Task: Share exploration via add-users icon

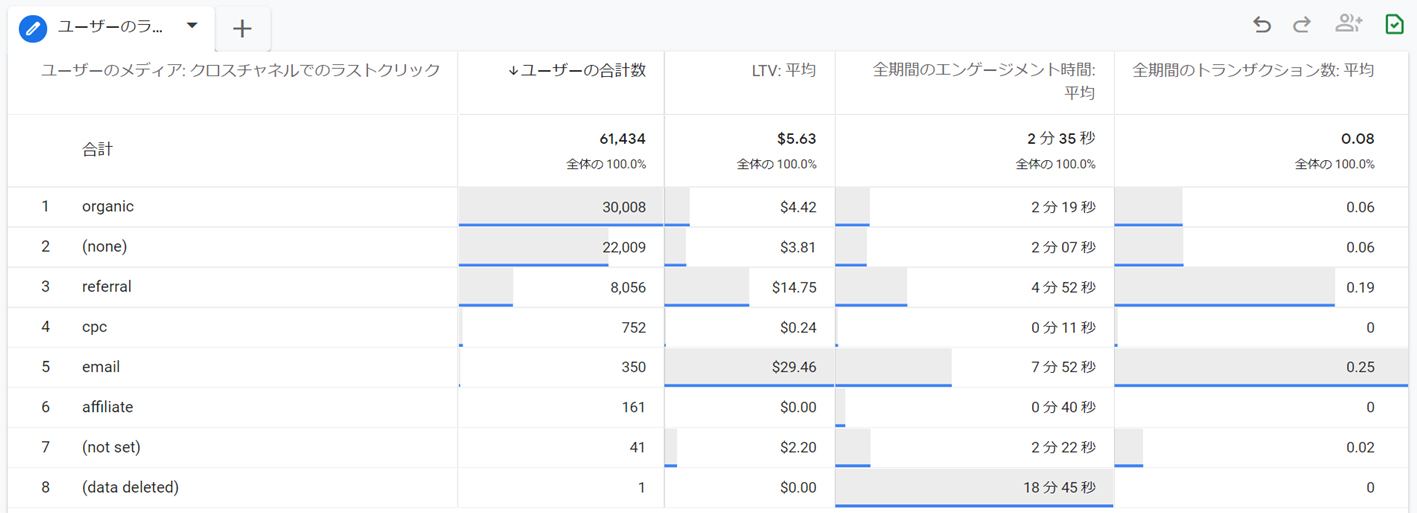Action: click(x=1348, y=24)
